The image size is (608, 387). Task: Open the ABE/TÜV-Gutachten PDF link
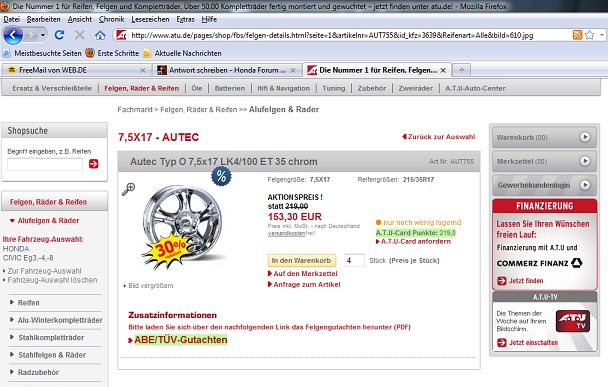click(181, 340)
